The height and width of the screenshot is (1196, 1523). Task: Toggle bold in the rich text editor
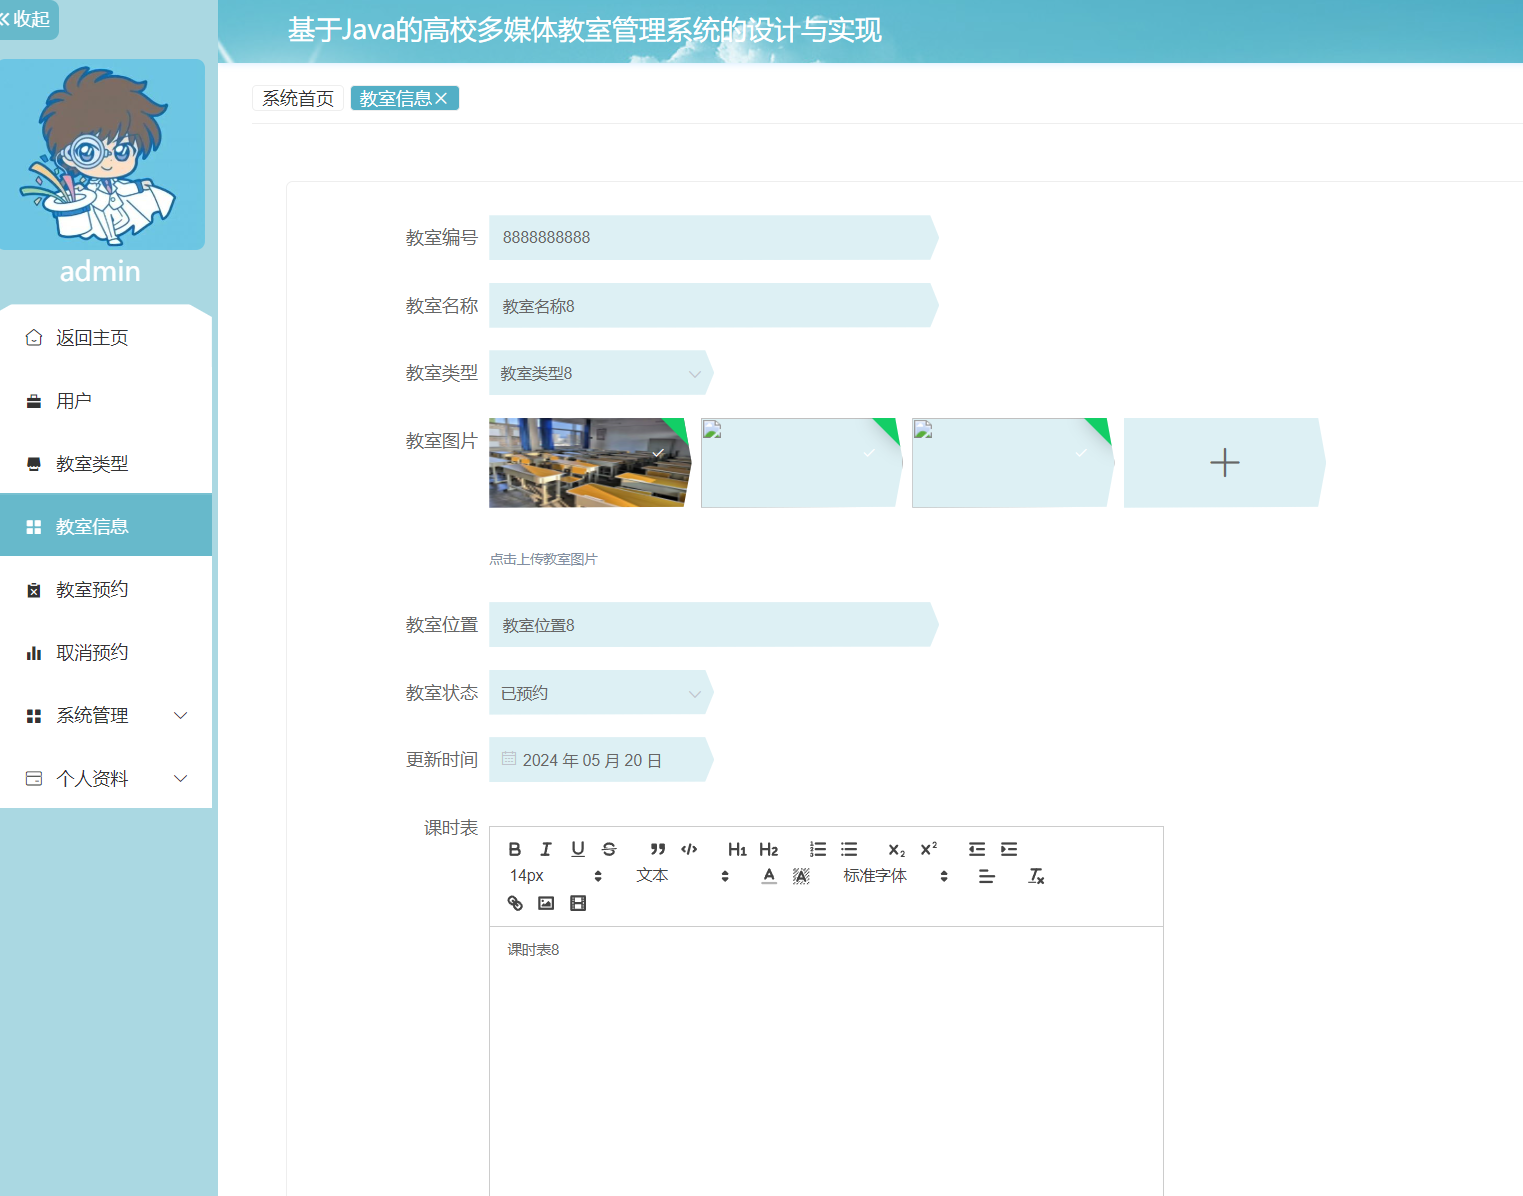pos(514,849)
